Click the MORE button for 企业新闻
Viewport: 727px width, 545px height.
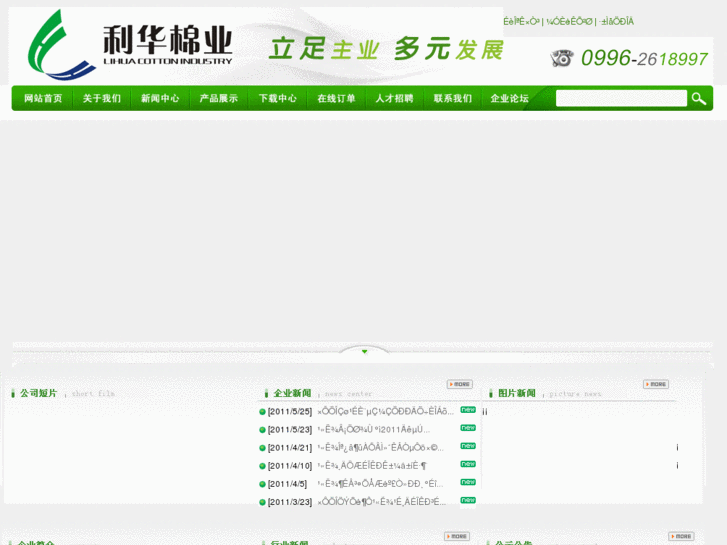[x=459, y=384]
